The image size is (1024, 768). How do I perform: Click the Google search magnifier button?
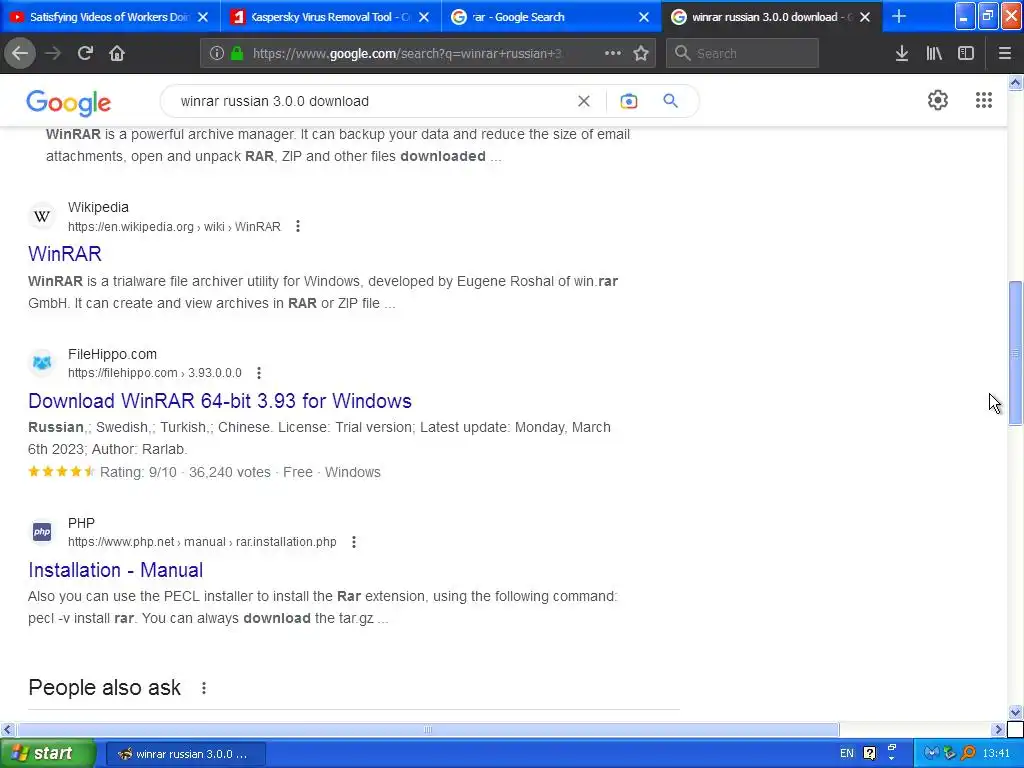670,101
